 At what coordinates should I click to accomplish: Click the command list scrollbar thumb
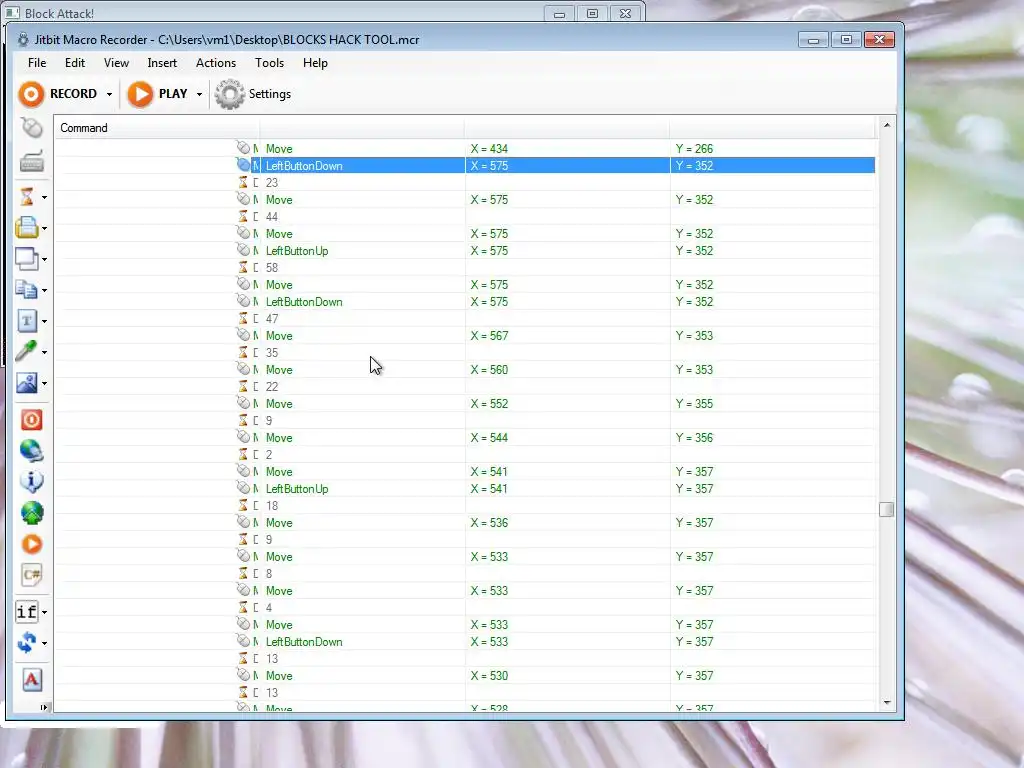click(886, 509)
